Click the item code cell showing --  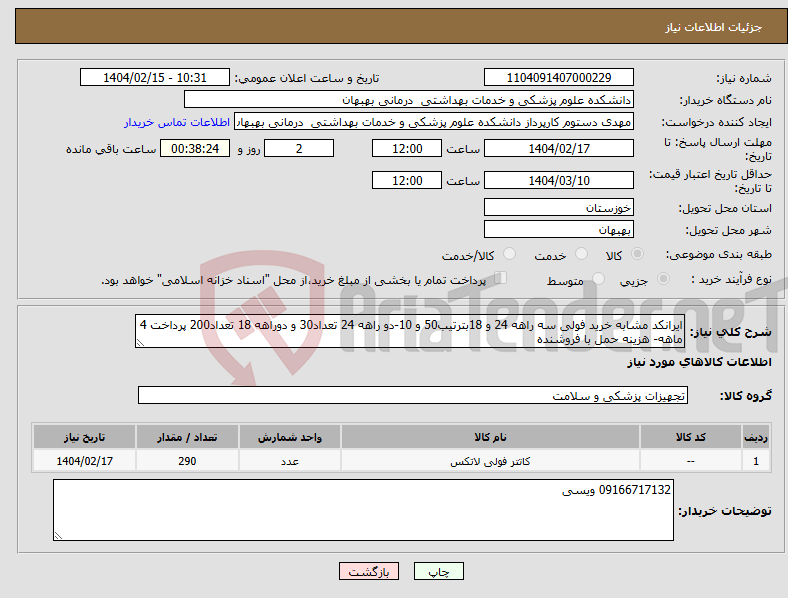pyautogui.click(x=691, y=461)
